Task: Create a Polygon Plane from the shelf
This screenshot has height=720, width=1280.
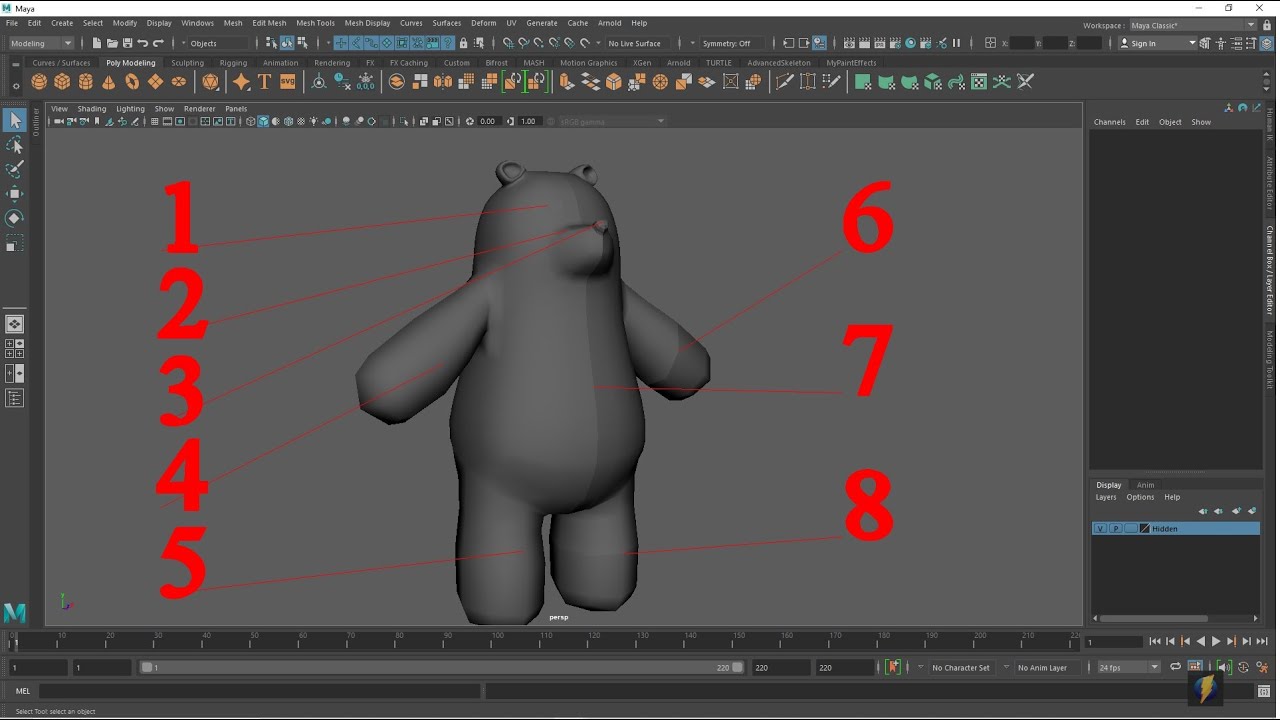Action: click(x=155, y=81)
